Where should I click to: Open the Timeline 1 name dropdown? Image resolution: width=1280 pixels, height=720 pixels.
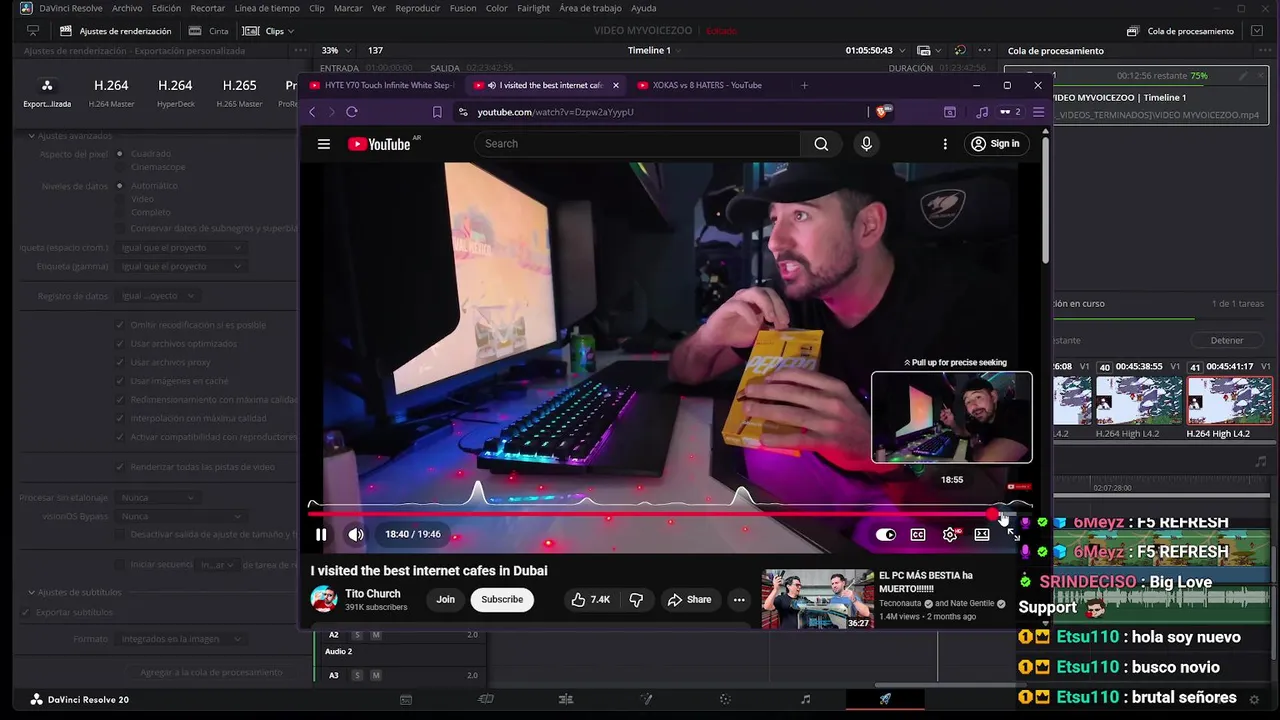(654, 50)
